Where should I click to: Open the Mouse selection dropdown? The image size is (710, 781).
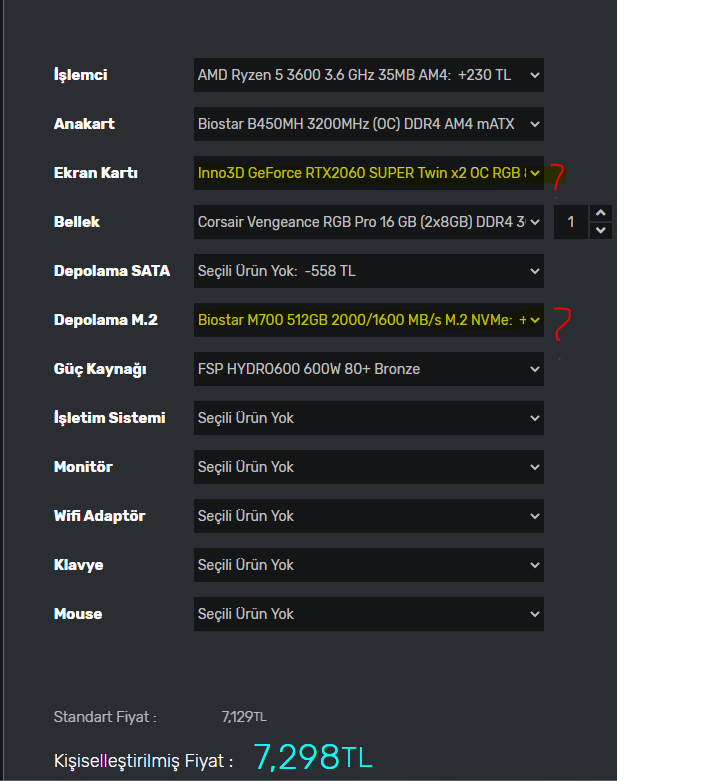tap(369, 614)
